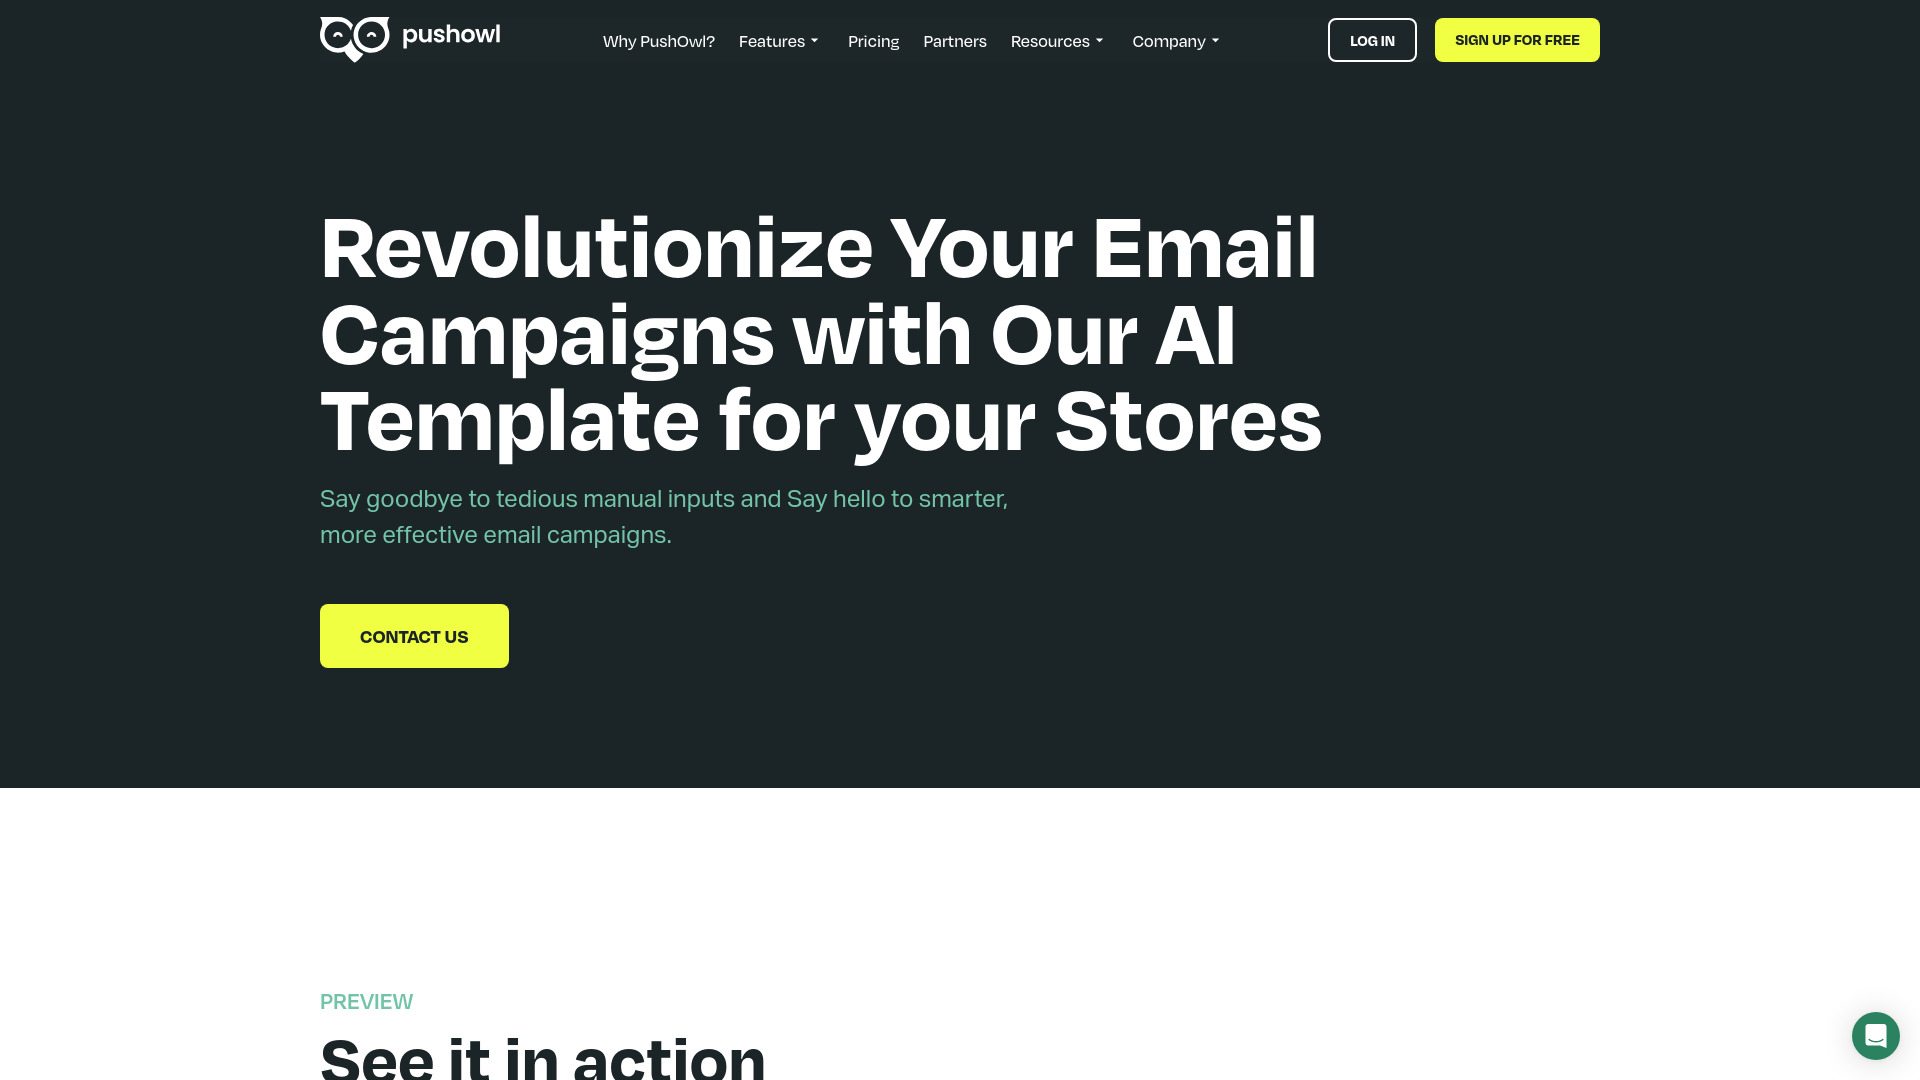Click the Why PushOwl? navigation link

tap(658, 40)
